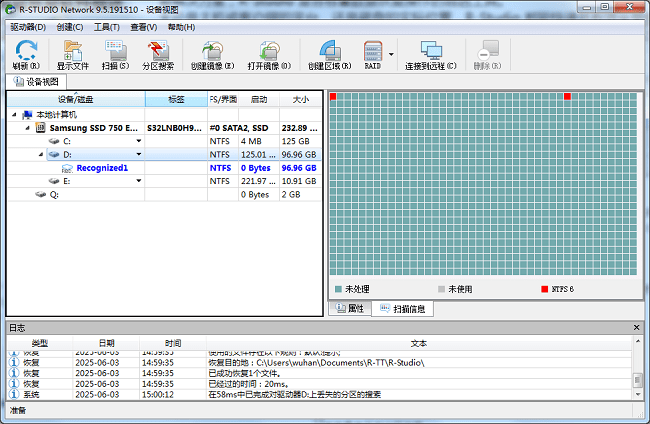Image resolution: width=650 pixels, height=424 pixels.
Task: Select the Recognized1 partition entry
Action: coord(102,168)
